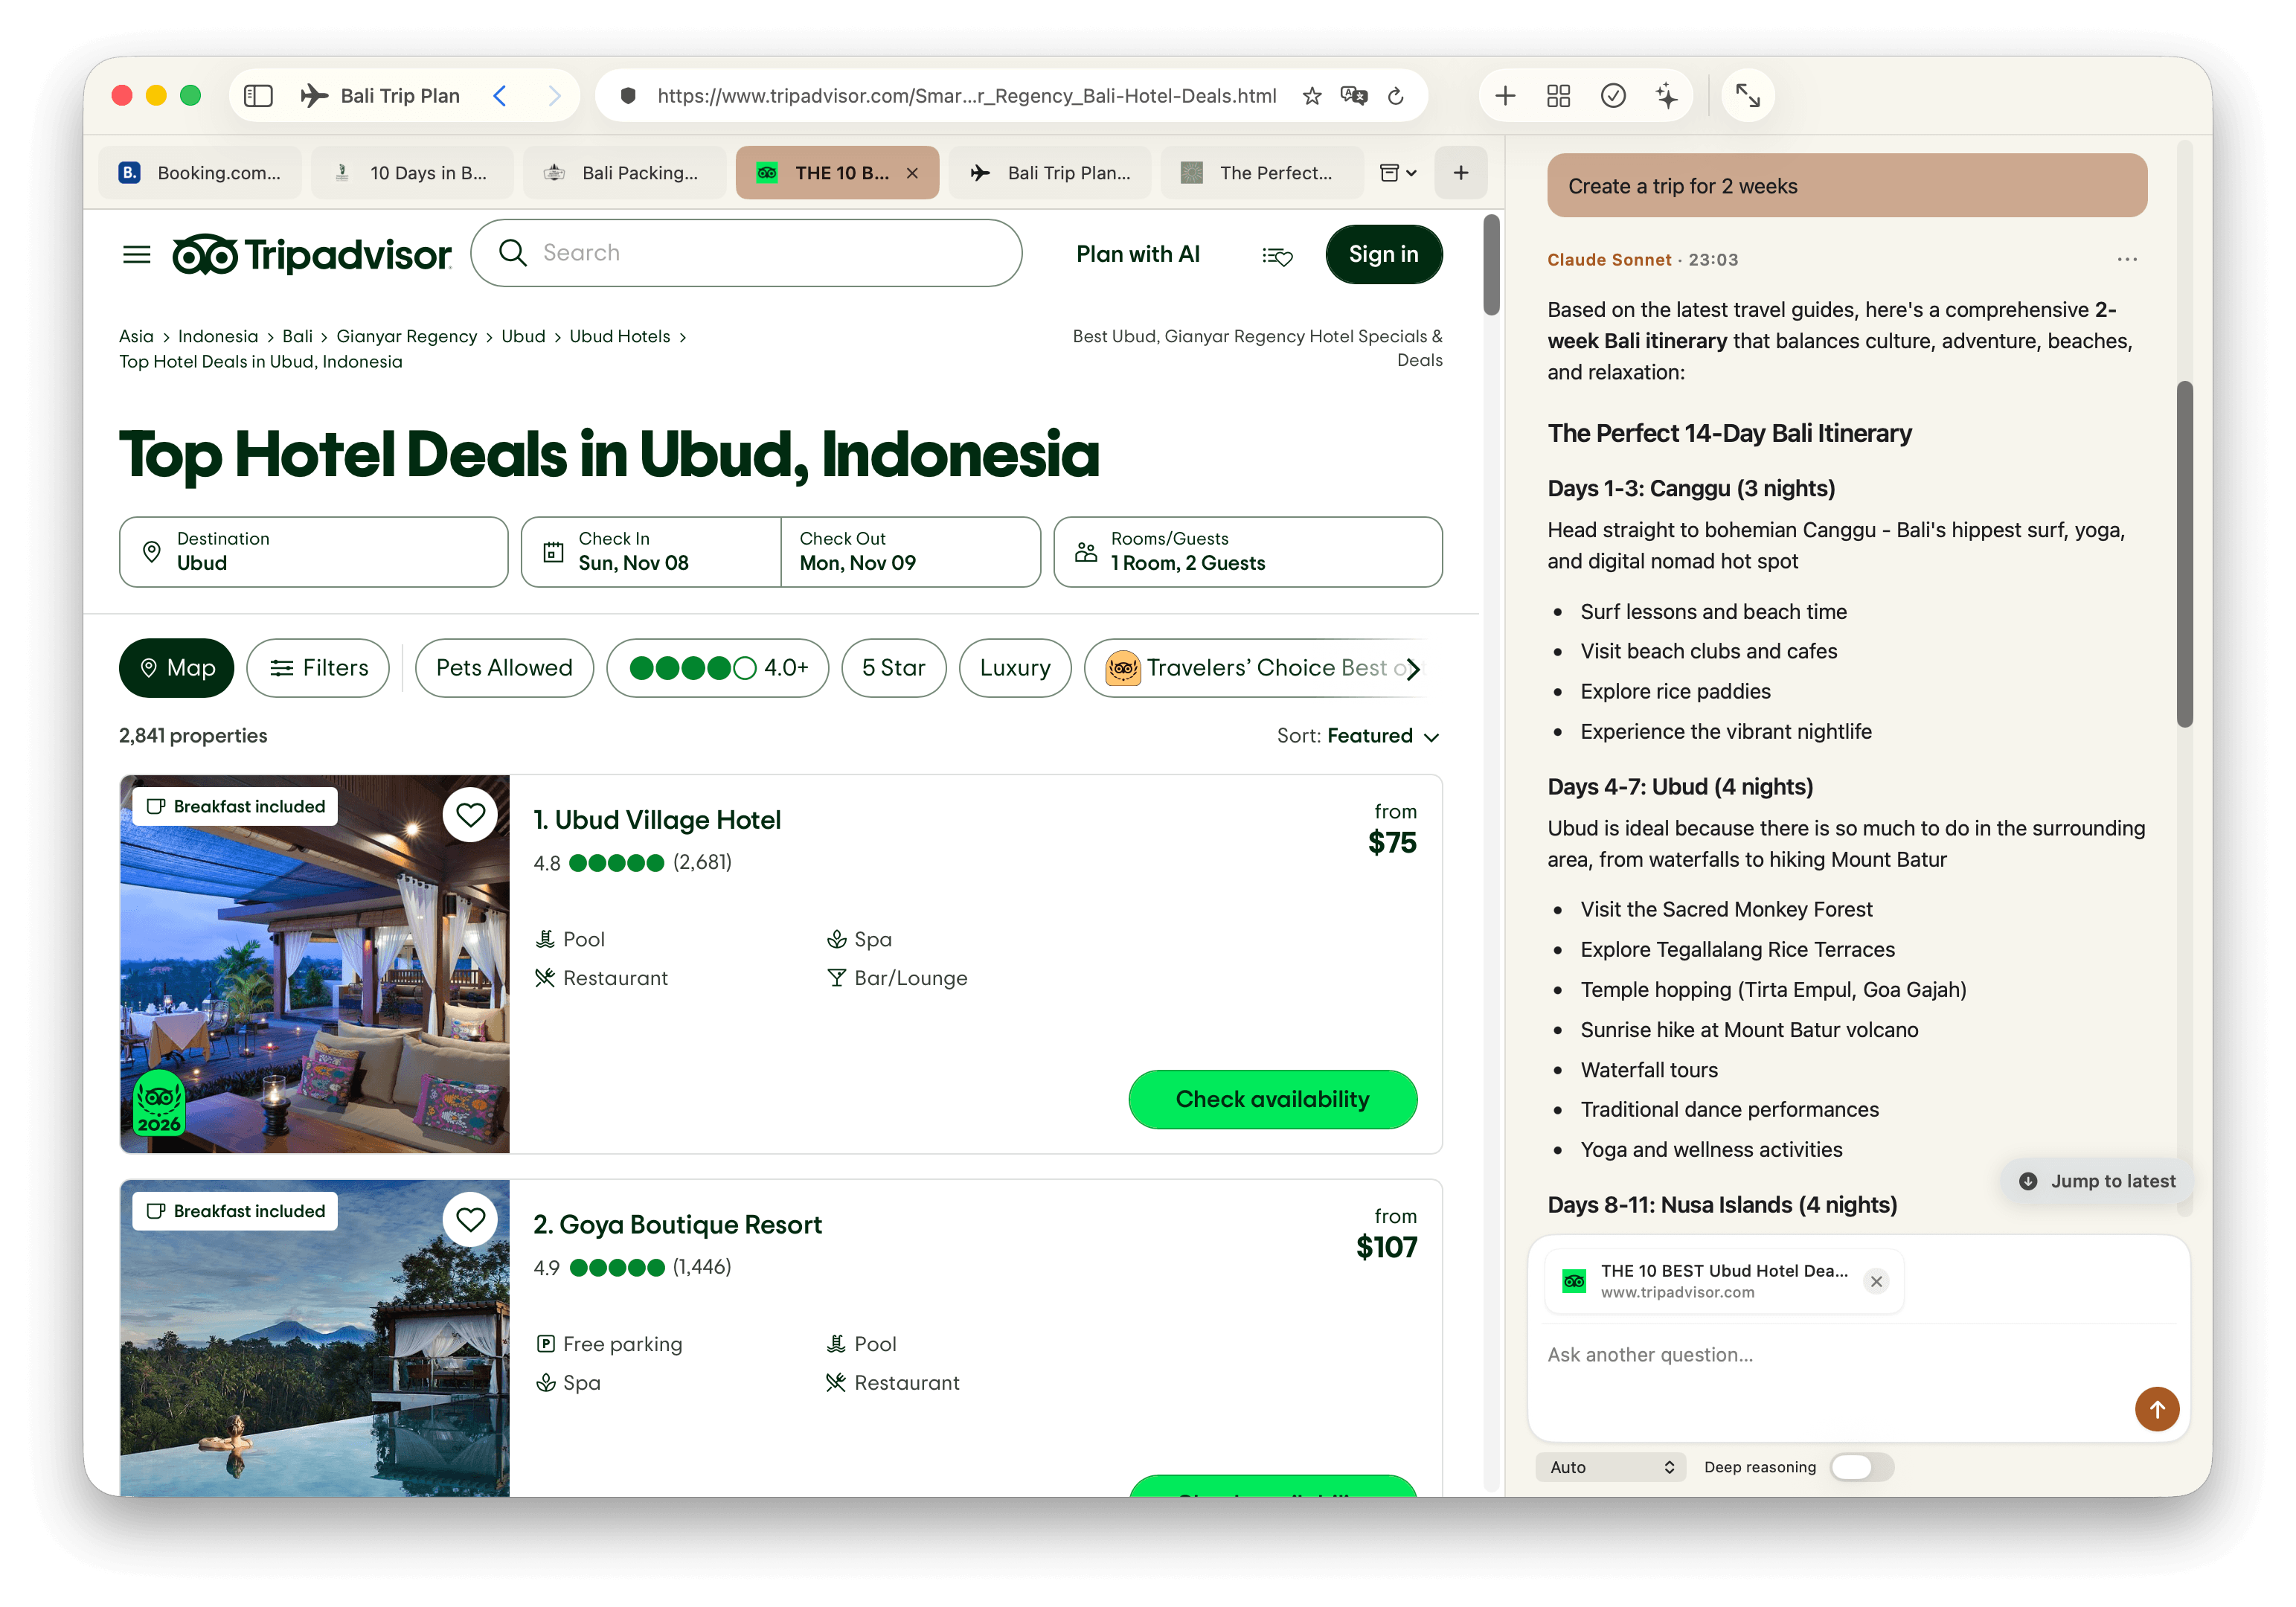Click the checkmark circle toolbar icon

(1612, 96)
